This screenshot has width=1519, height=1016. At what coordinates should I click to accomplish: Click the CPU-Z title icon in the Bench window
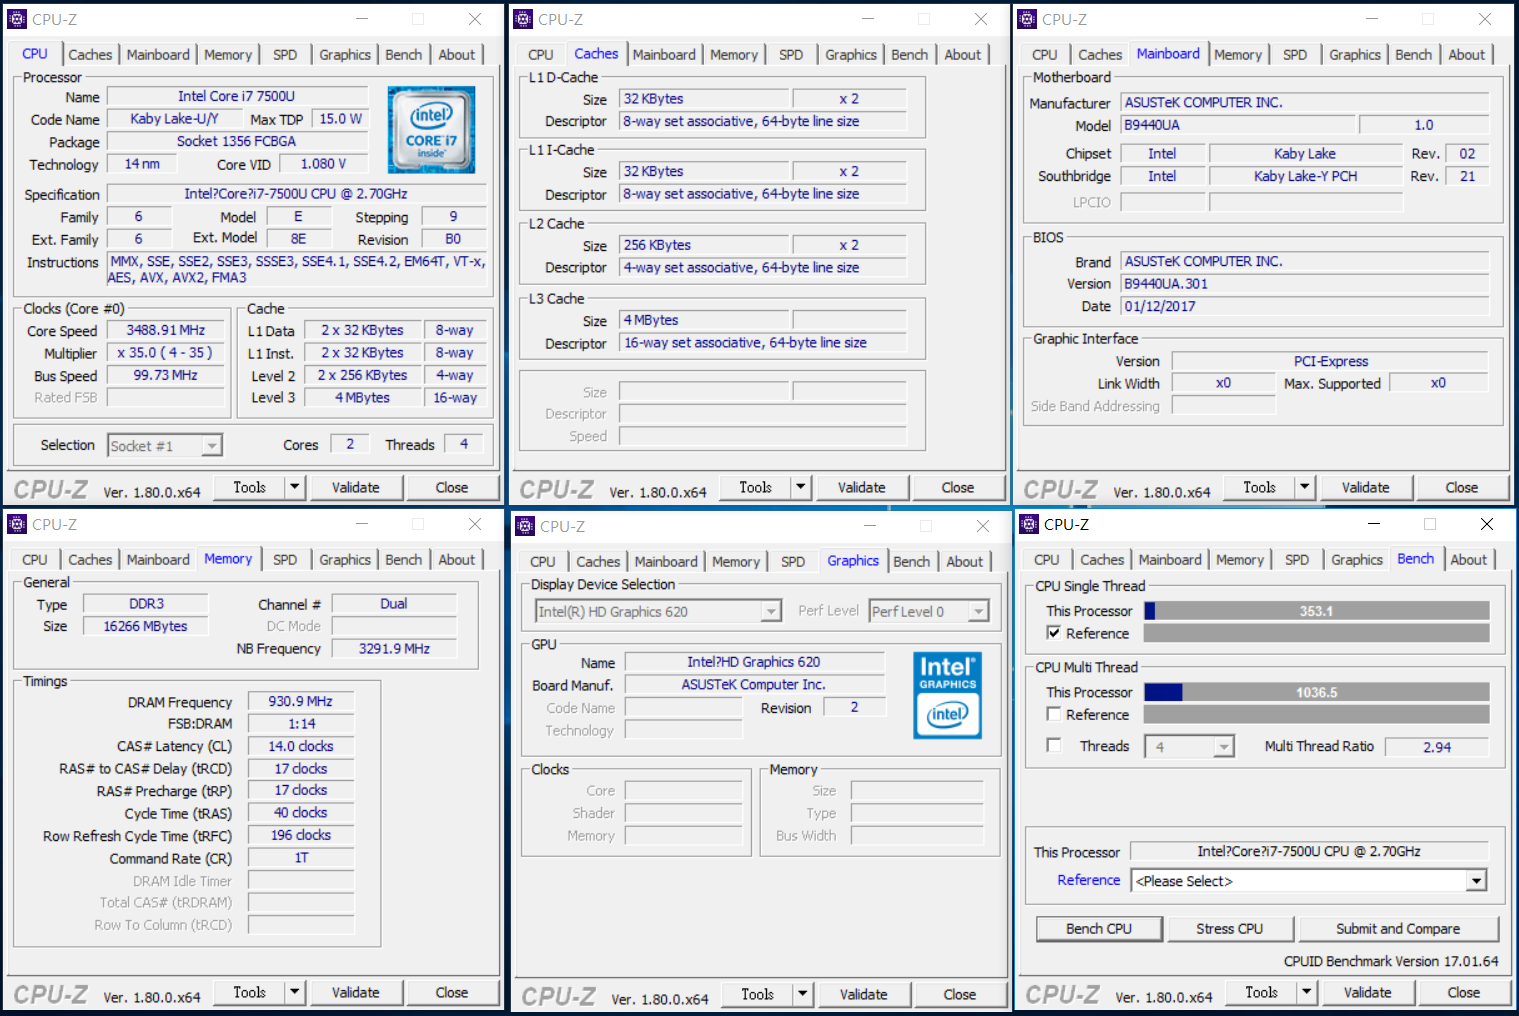[x=1029, y=524]
